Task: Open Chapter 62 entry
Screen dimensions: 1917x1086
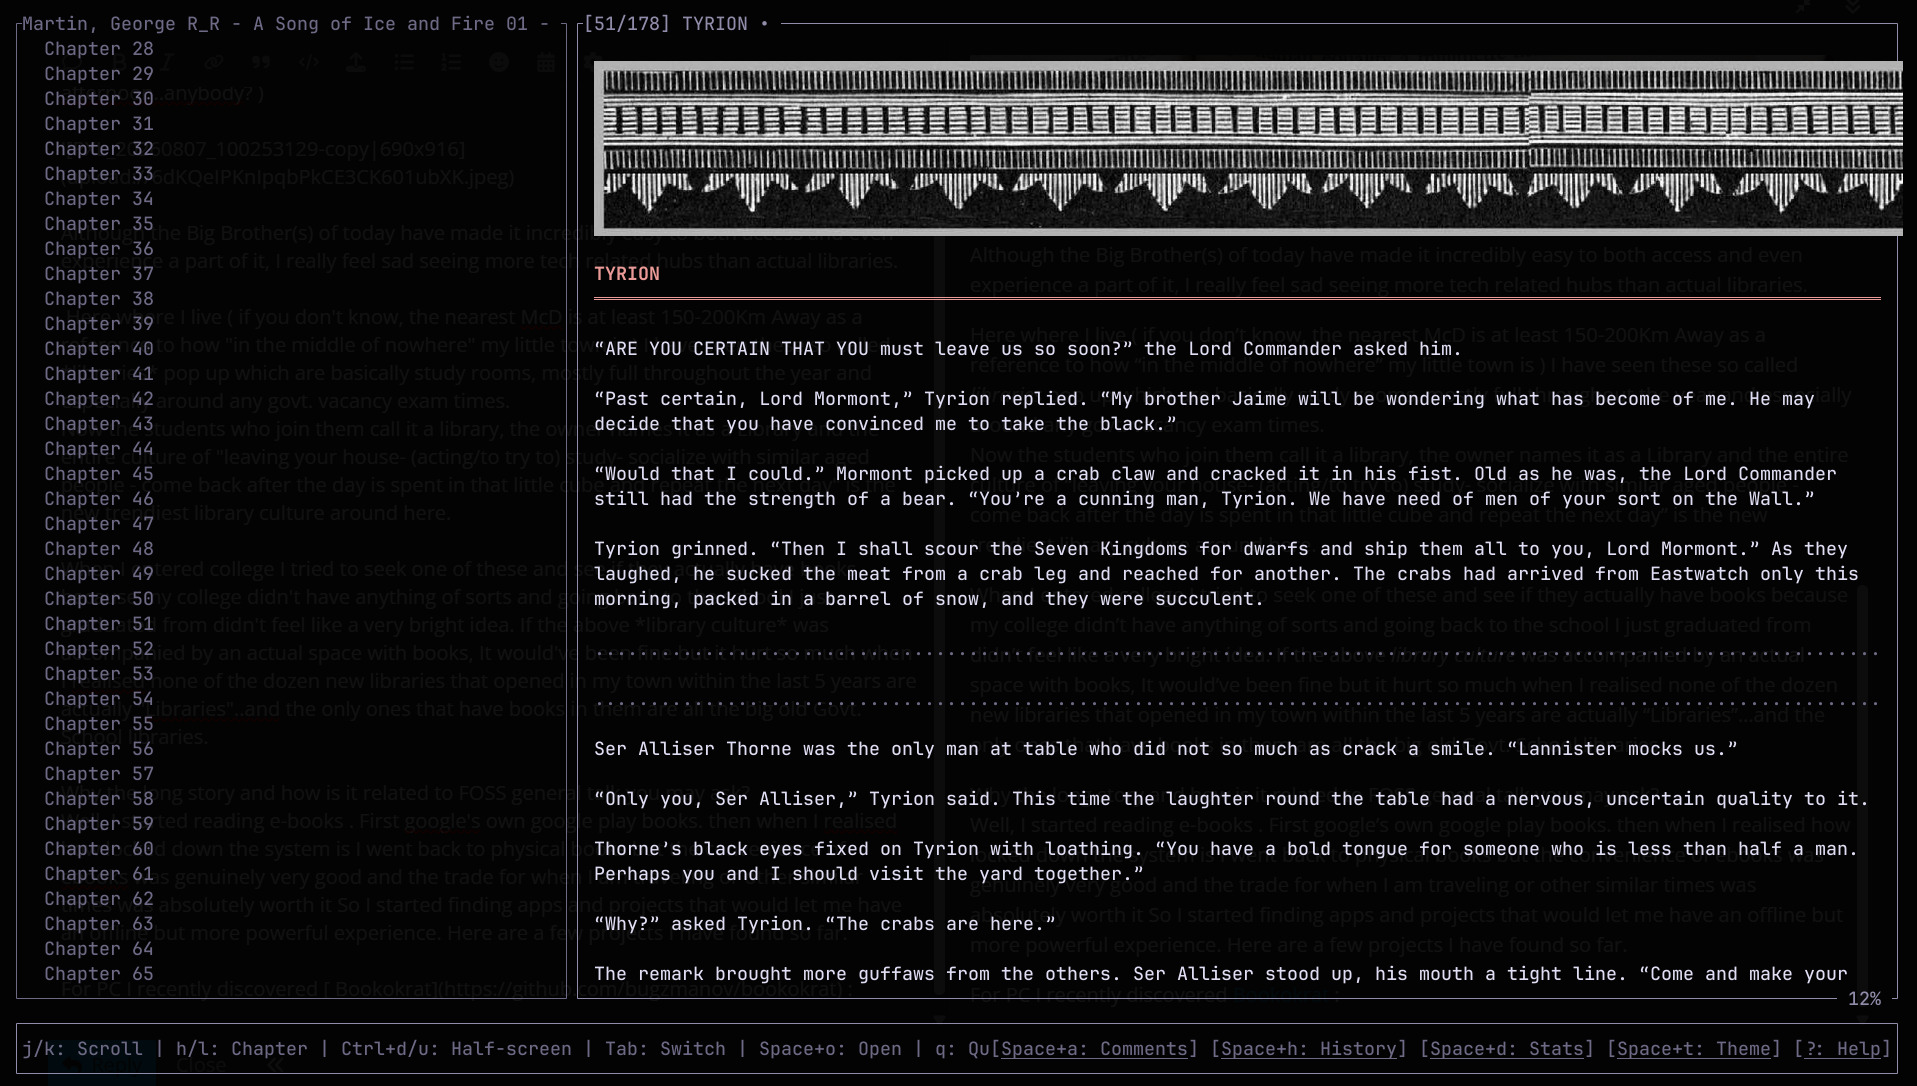Action: 99,899
